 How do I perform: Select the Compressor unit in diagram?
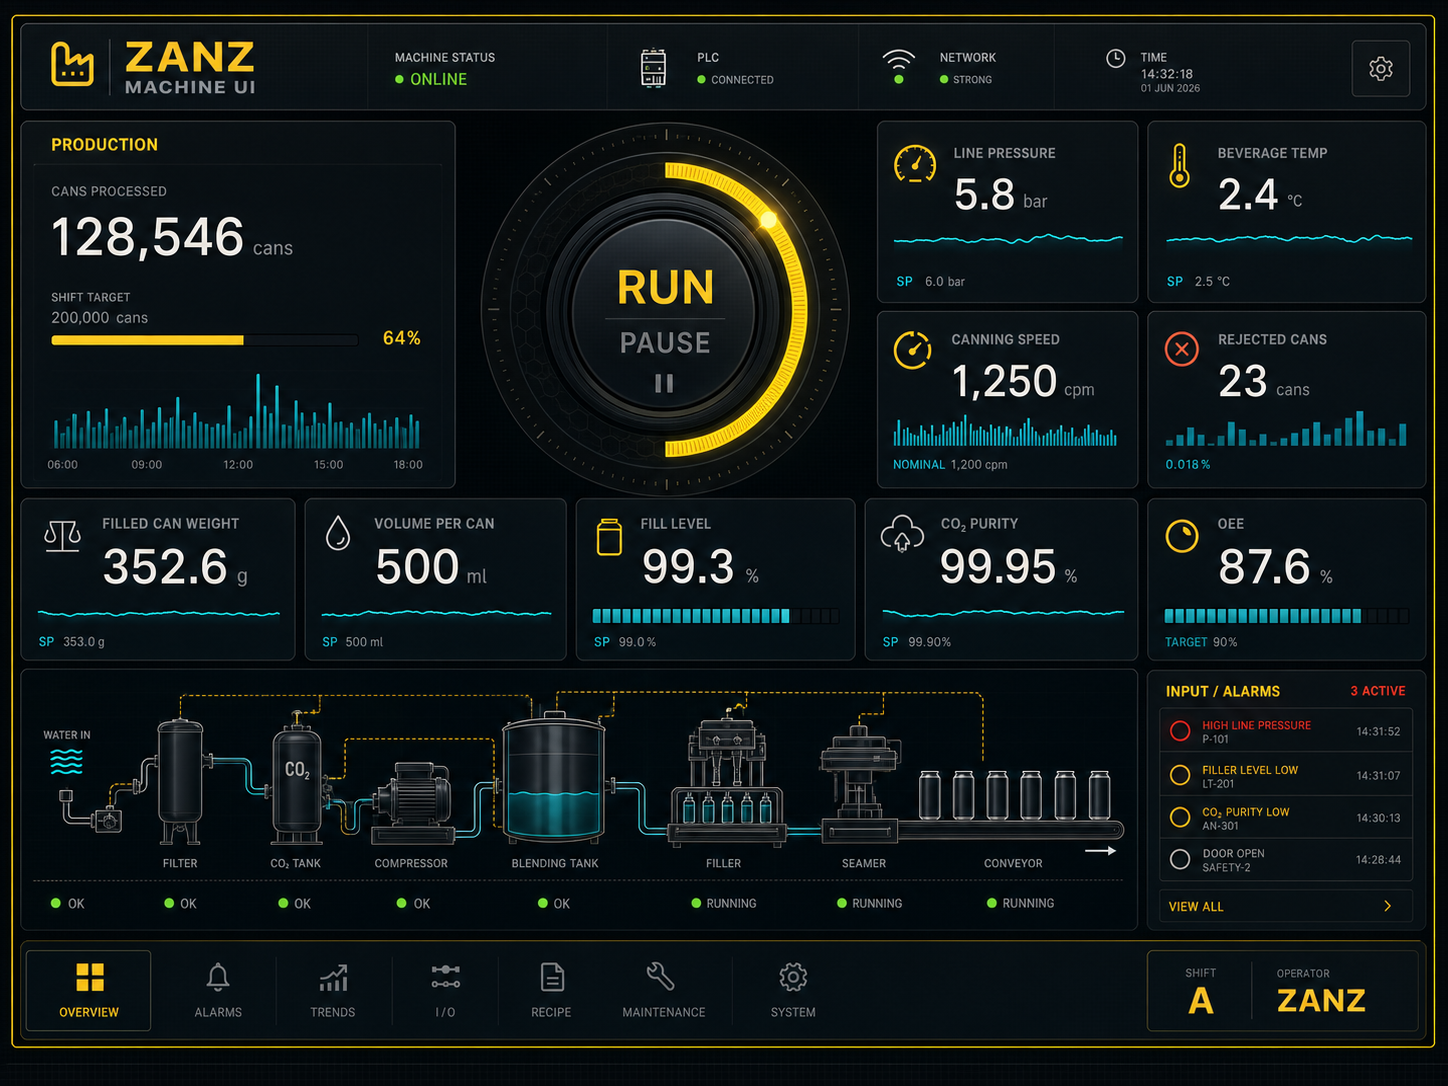point(412,803)
